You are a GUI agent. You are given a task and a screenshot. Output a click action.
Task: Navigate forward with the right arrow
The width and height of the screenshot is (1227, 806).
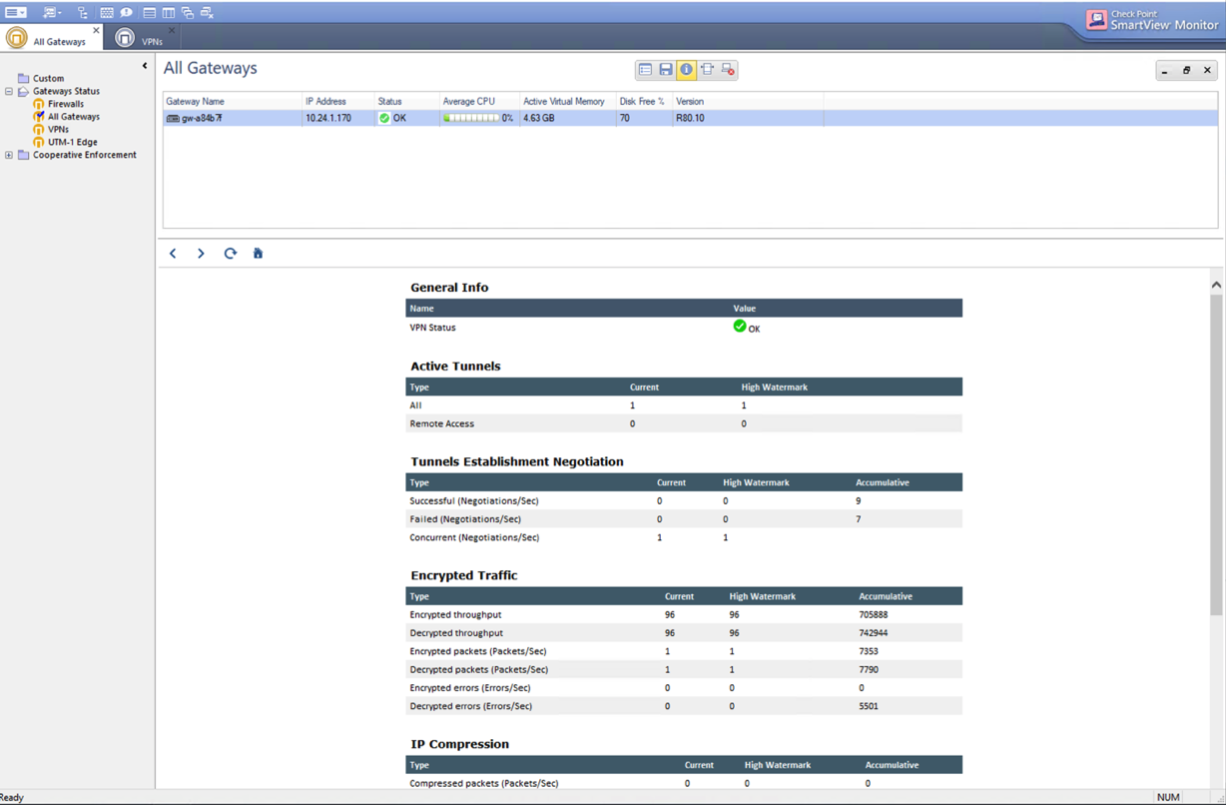(x=201, y=254)
